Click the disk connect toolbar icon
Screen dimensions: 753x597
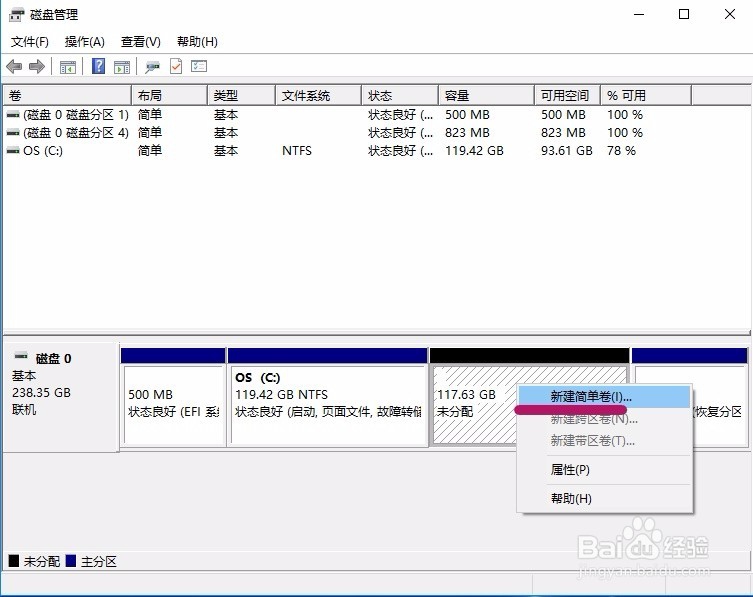[x=152, y=67]
